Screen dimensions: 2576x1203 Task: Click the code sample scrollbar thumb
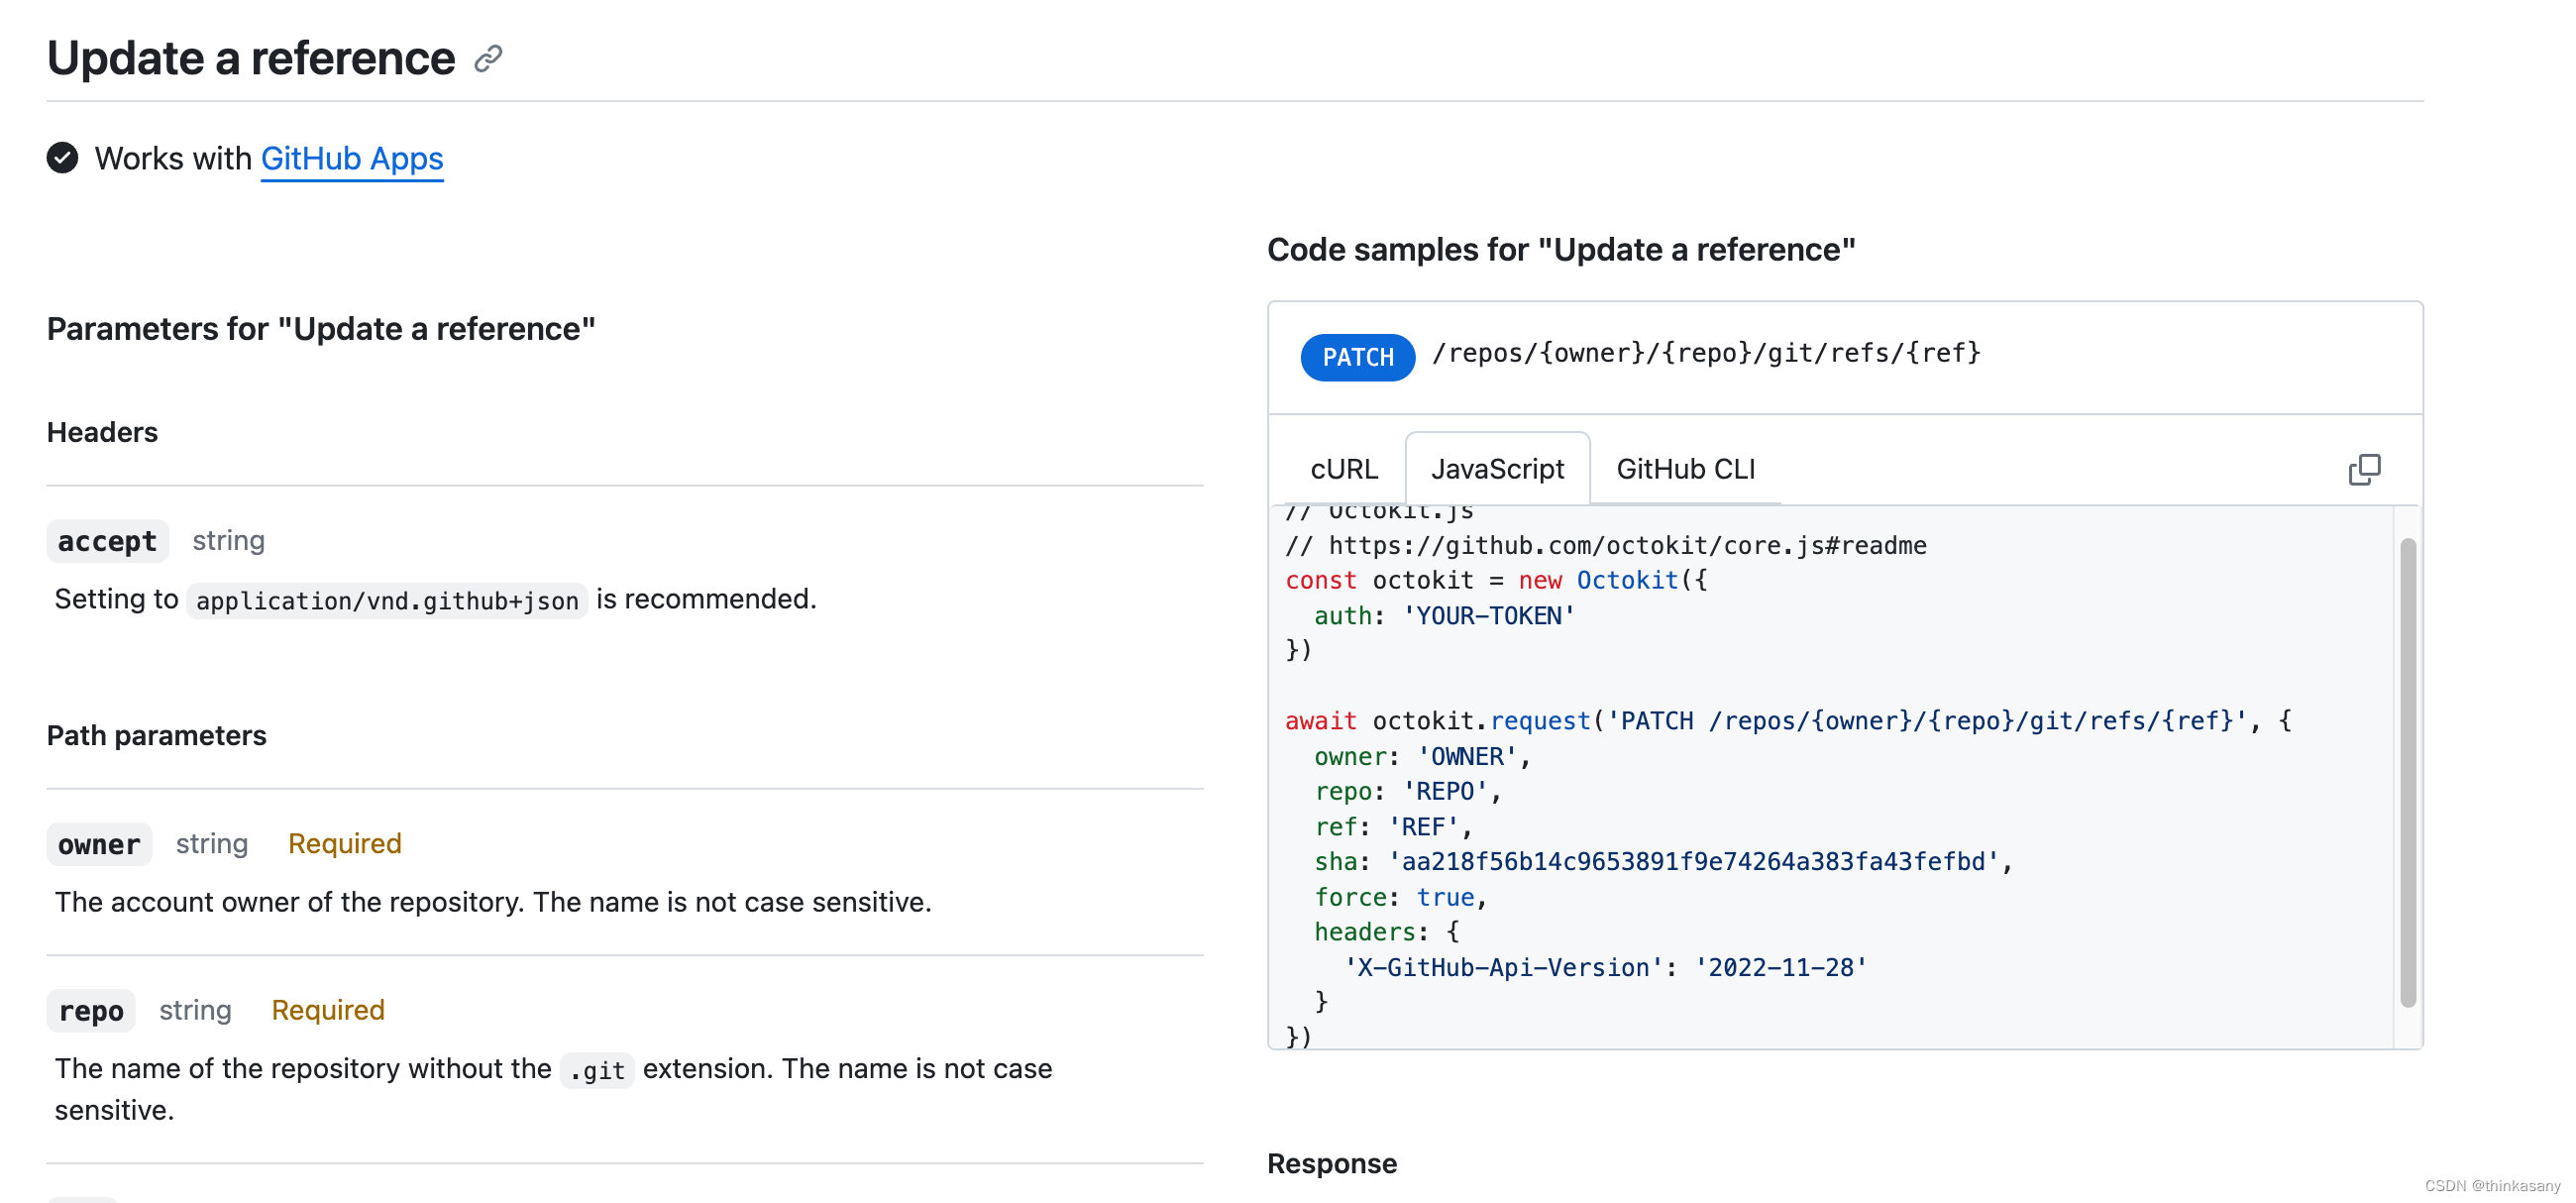pyautogui.click(x=2408, y=770)
